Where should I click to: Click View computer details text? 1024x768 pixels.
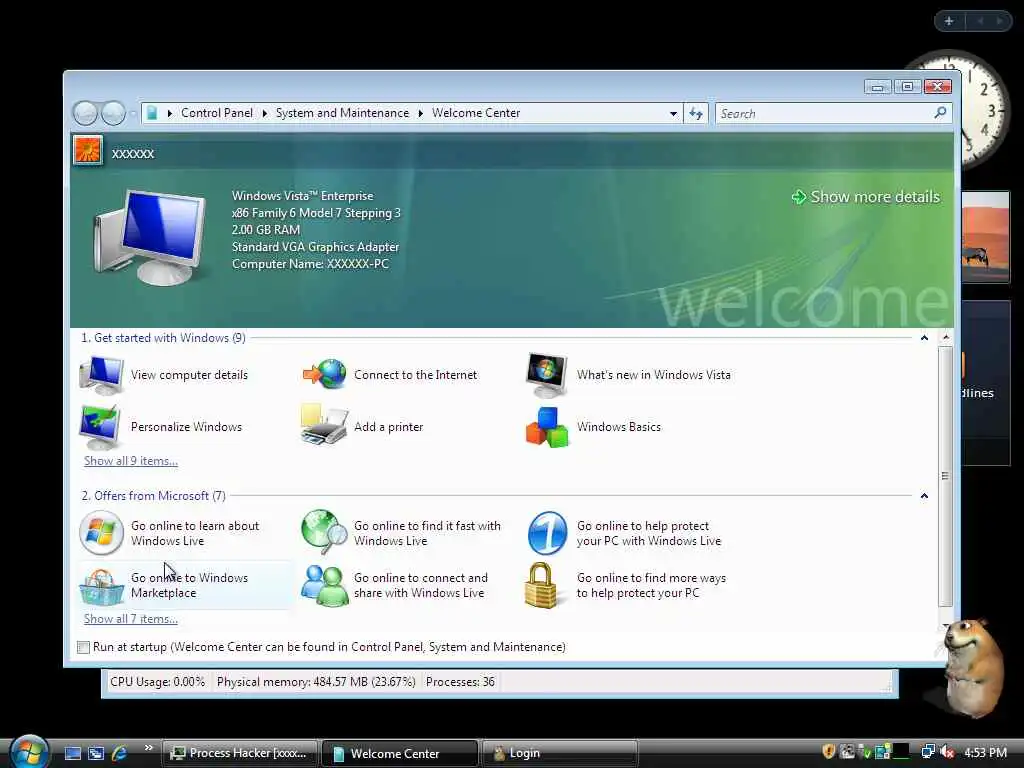(189, 375)
